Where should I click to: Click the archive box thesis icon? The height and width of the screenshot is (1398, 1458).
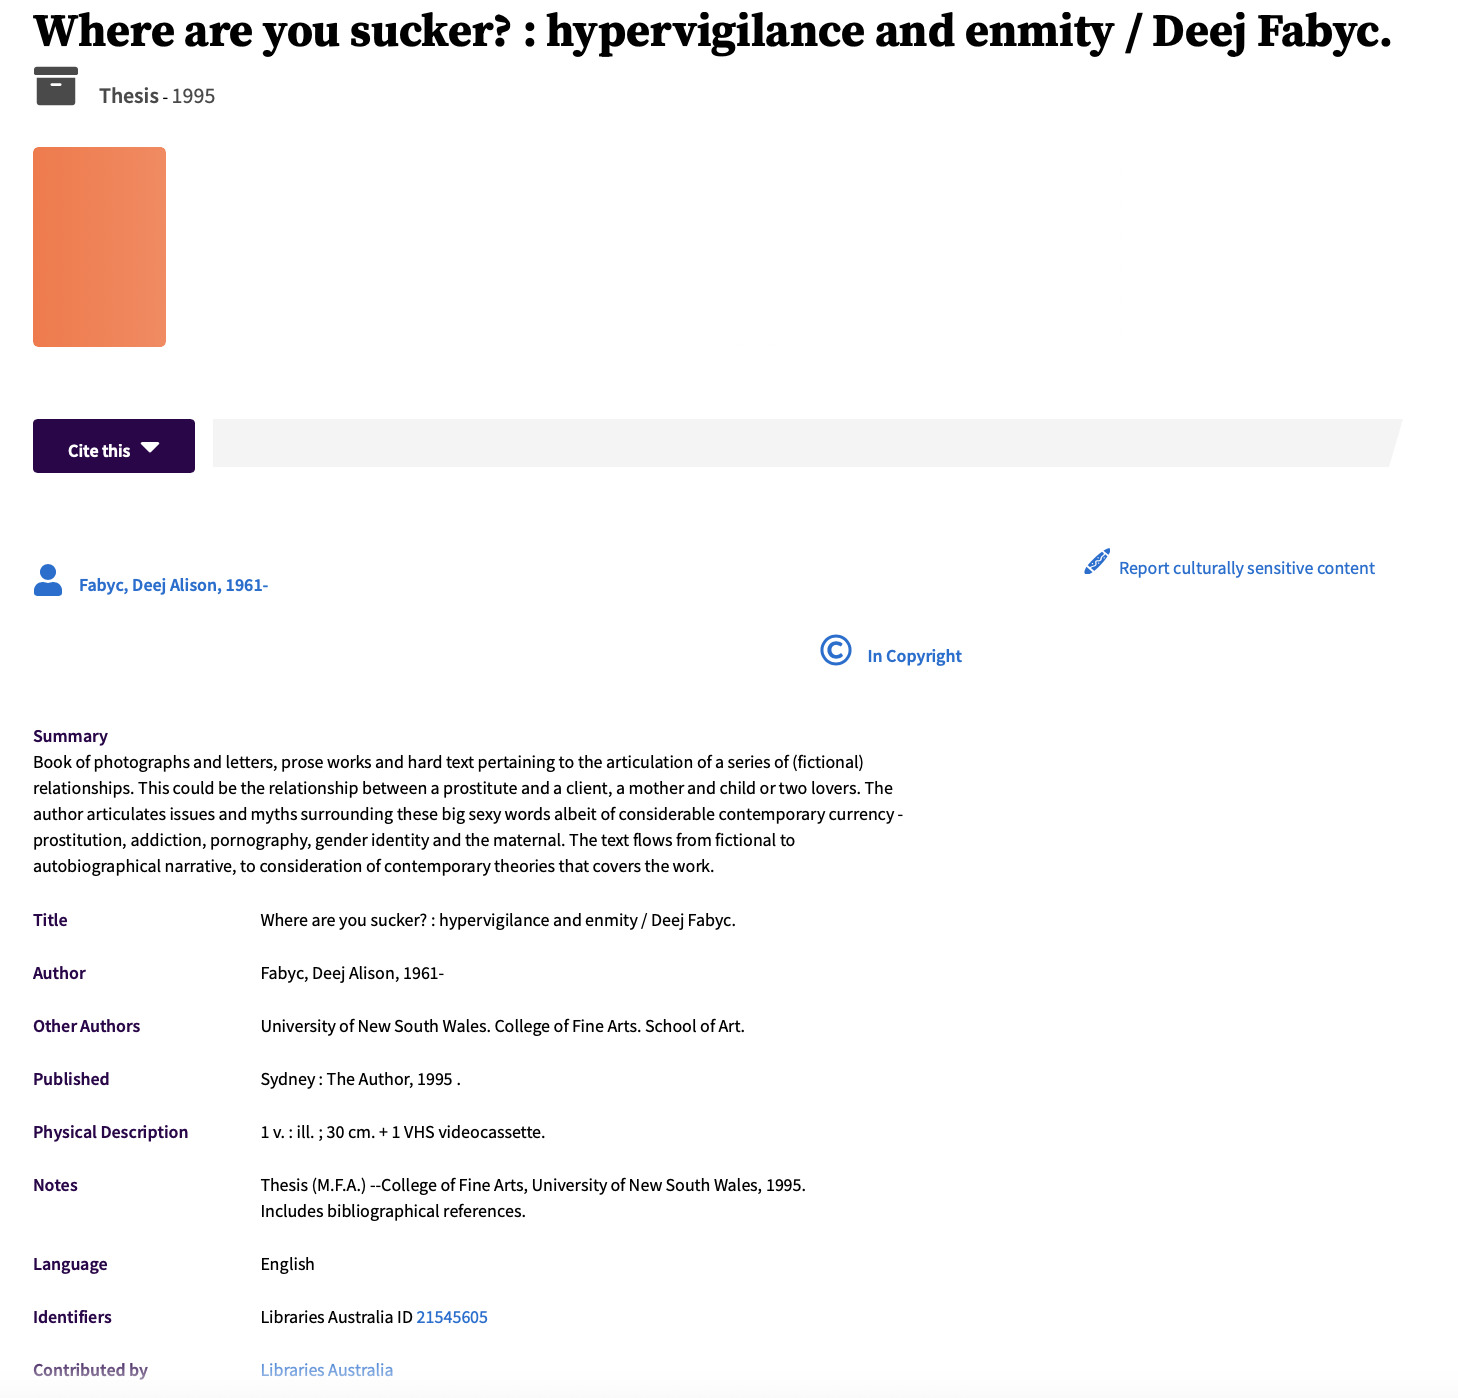[56, 86]
